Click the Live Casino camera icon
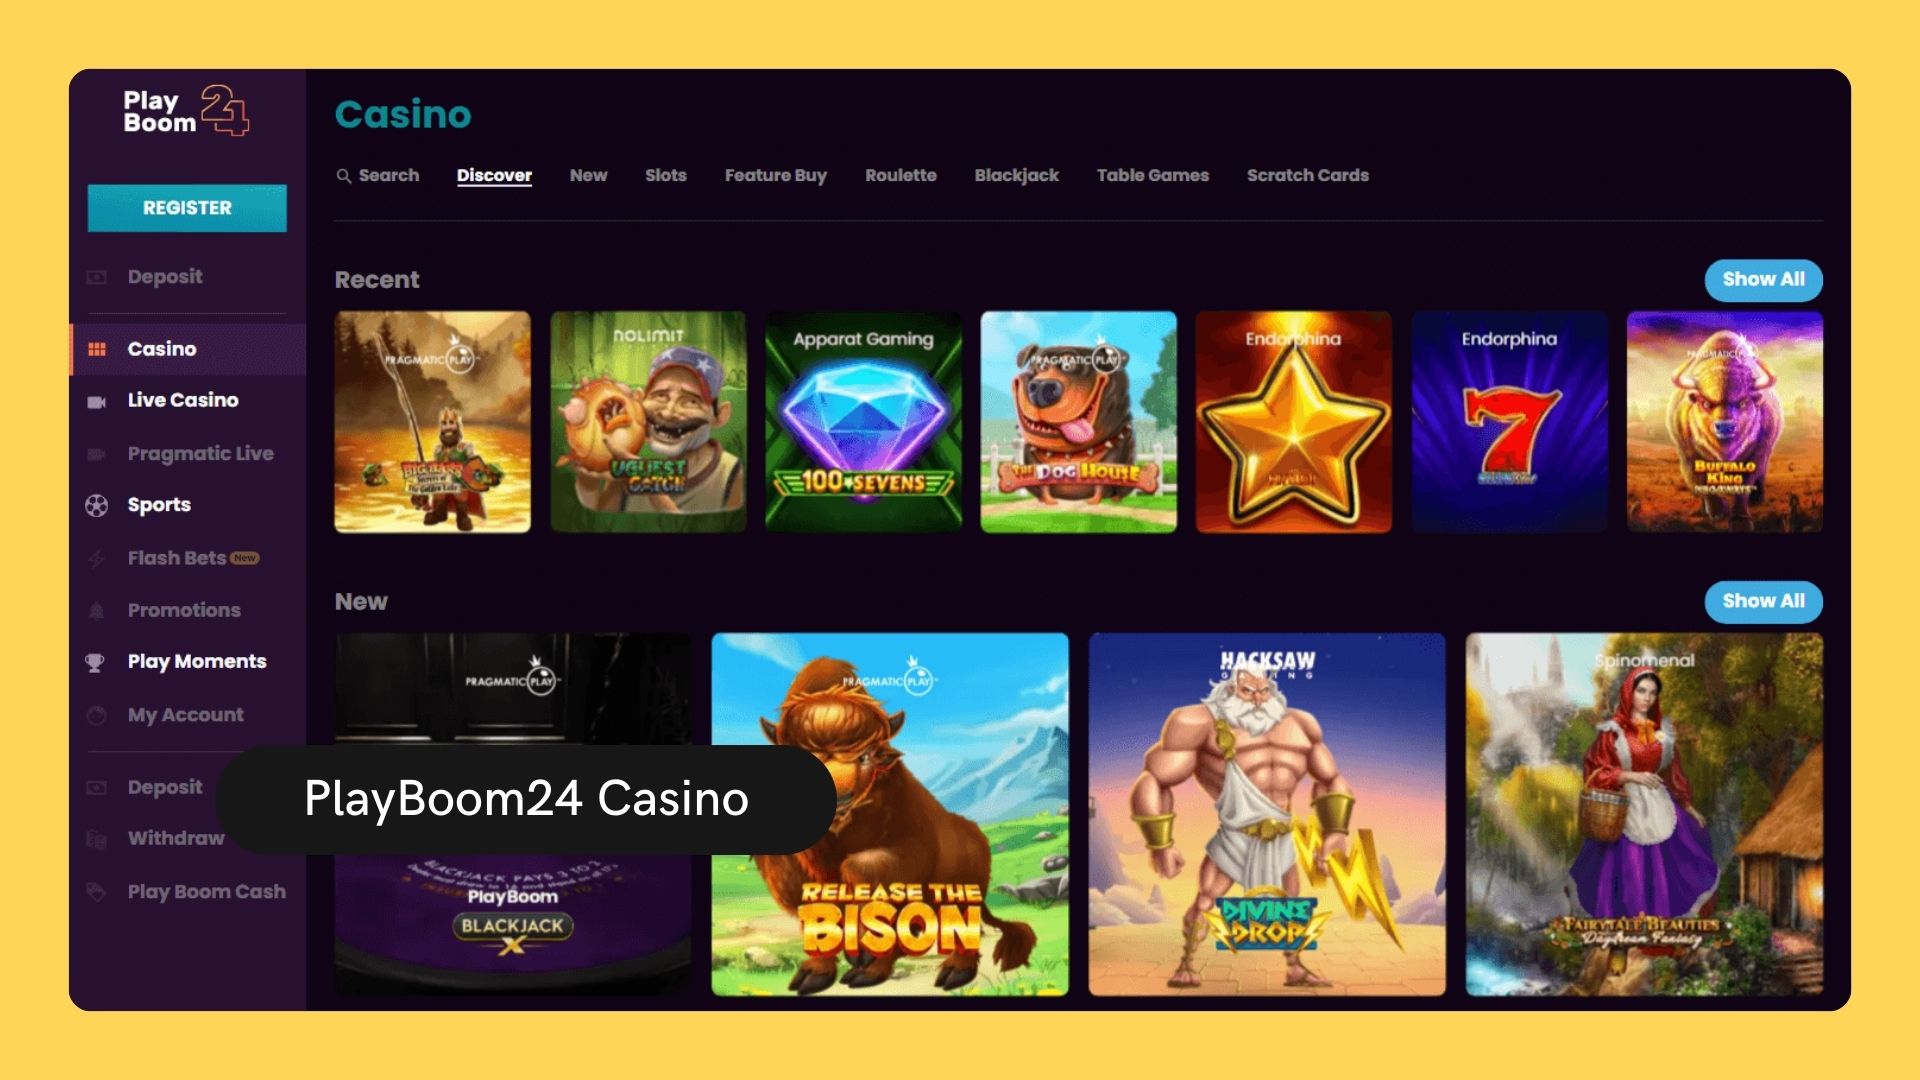1920x1080 pixels. click(x=97, y=401)
